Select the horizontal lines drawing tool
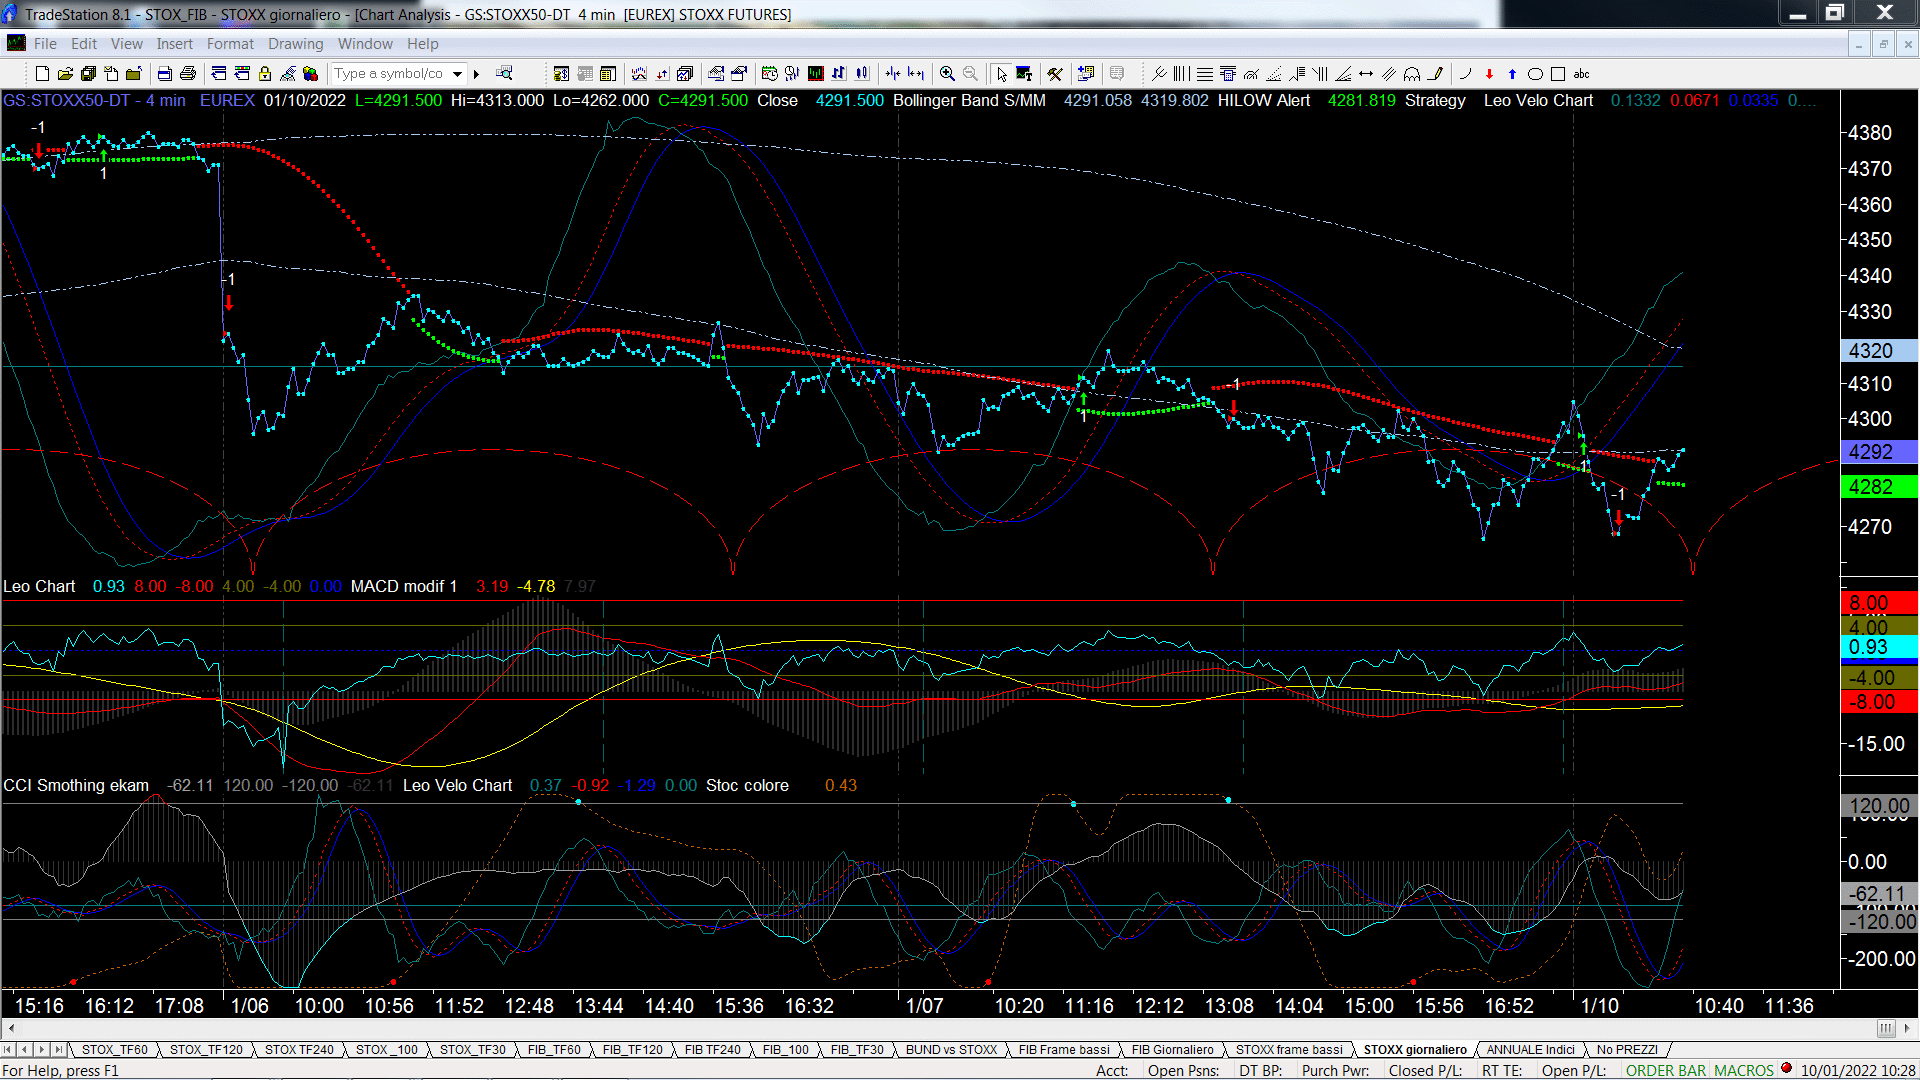1920x1080 pixels. point(1205,74)
